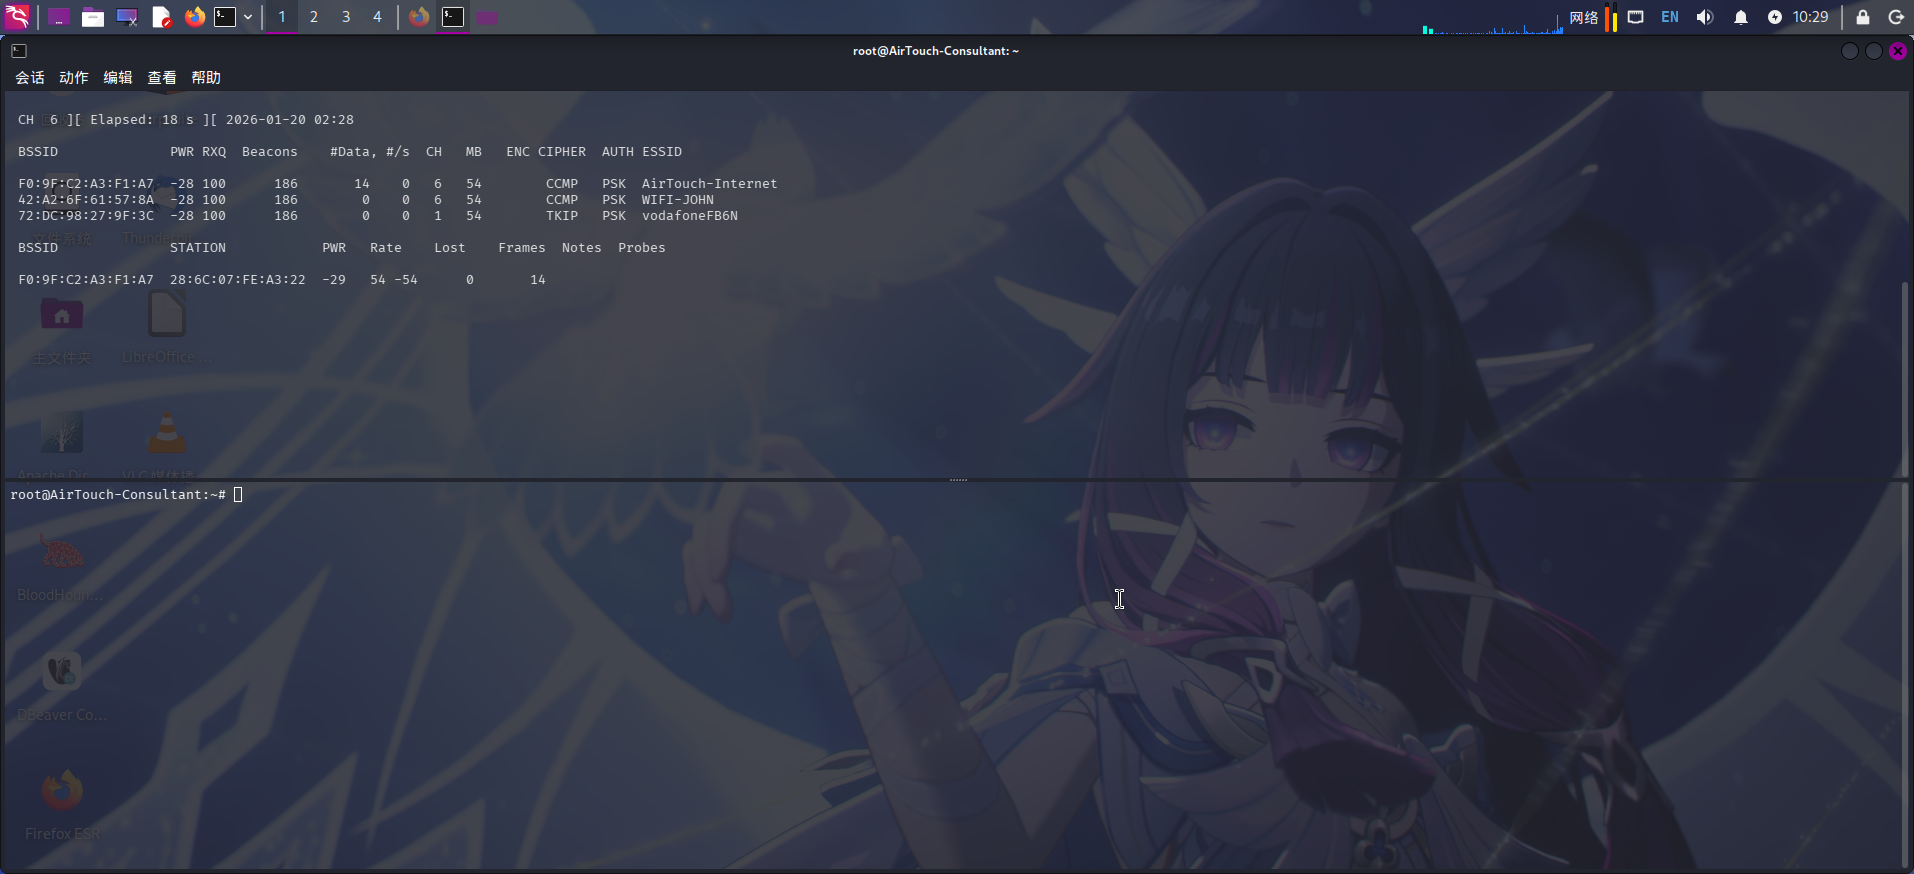Open the 编辑 (Edit) menu

click(x=118, y=77)
